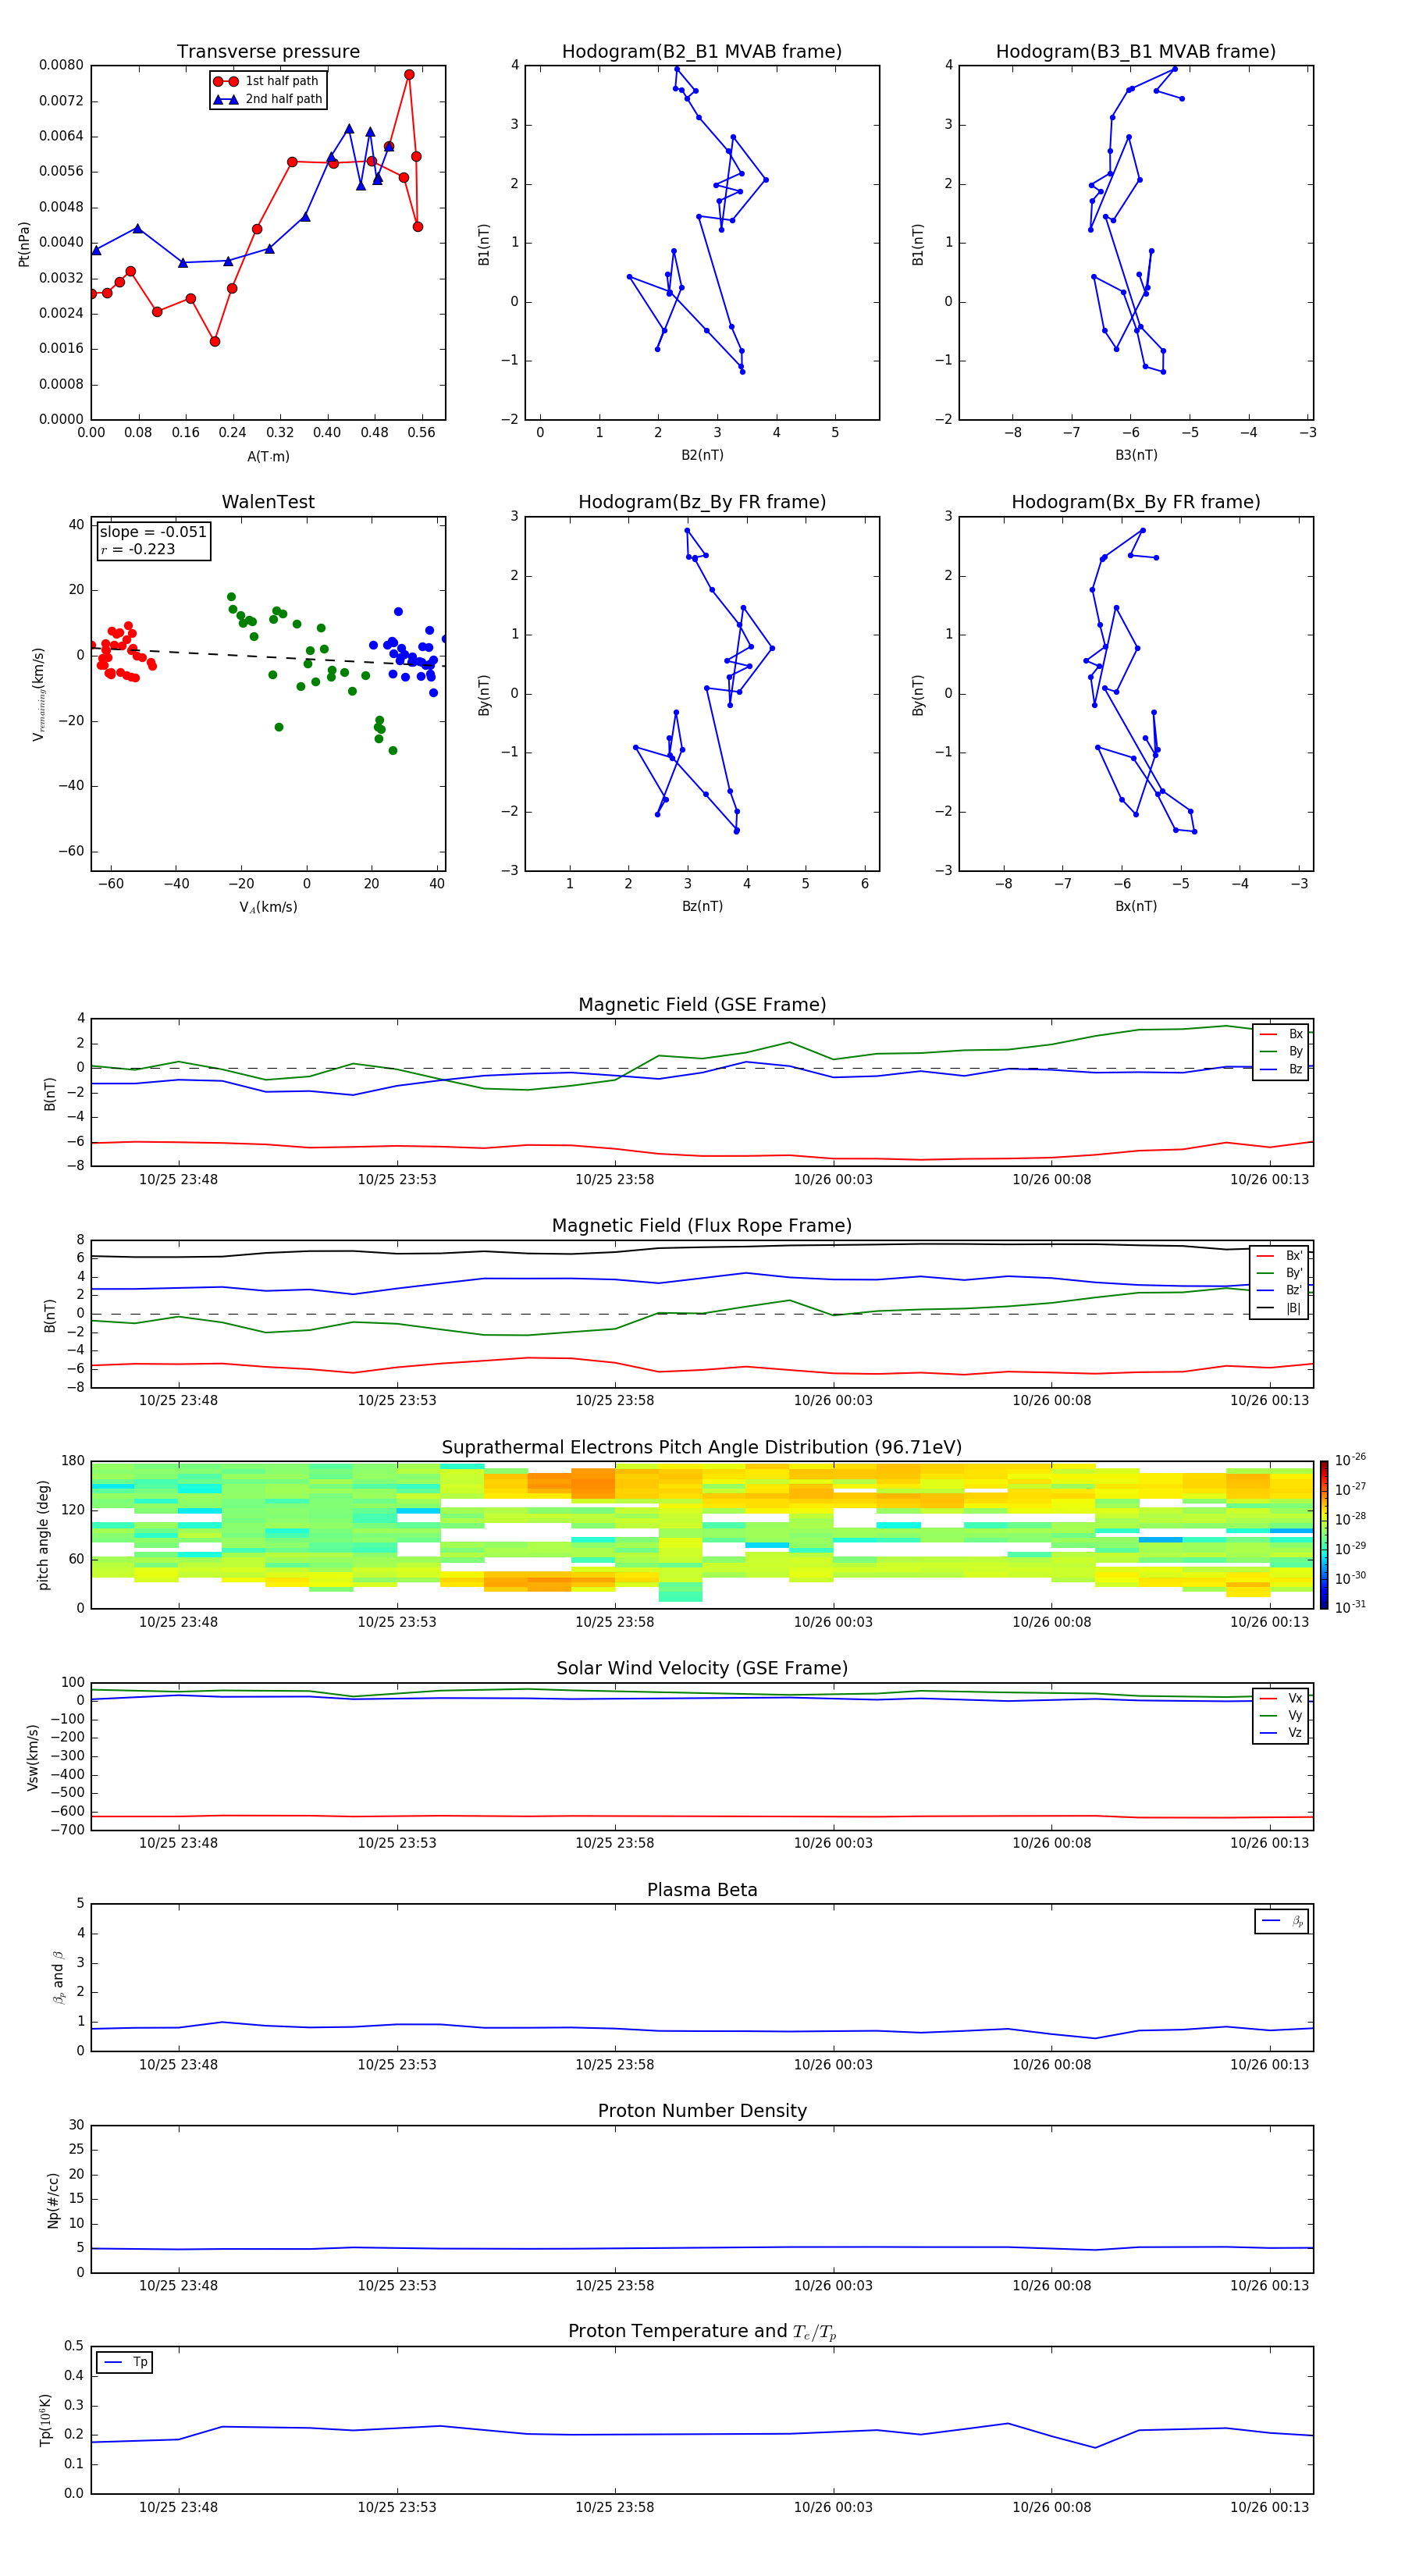
Task: Select the "slope = -0.051" annotation
Action: click(153, 532)
